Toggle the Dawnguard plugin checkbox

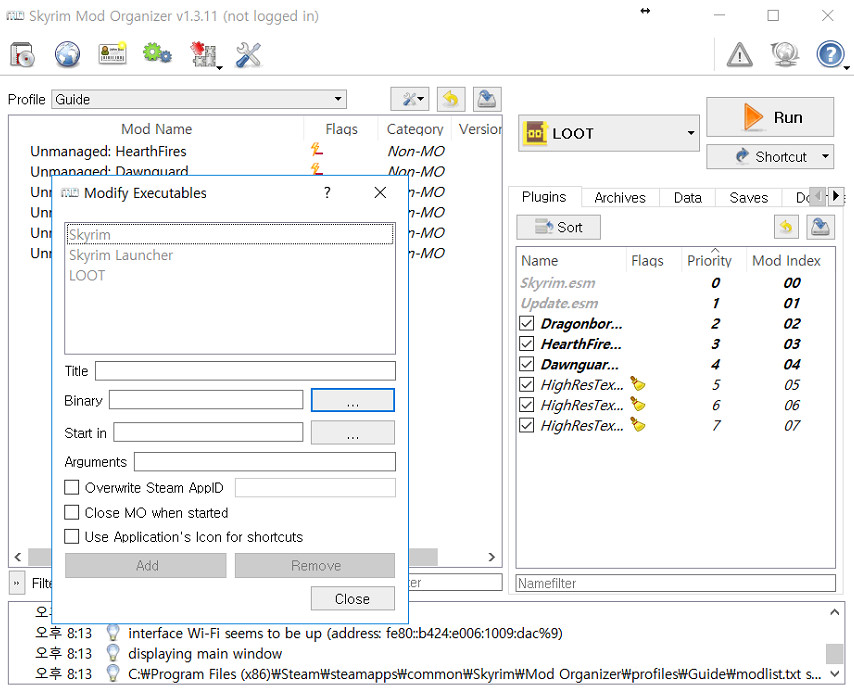(527, 364)
